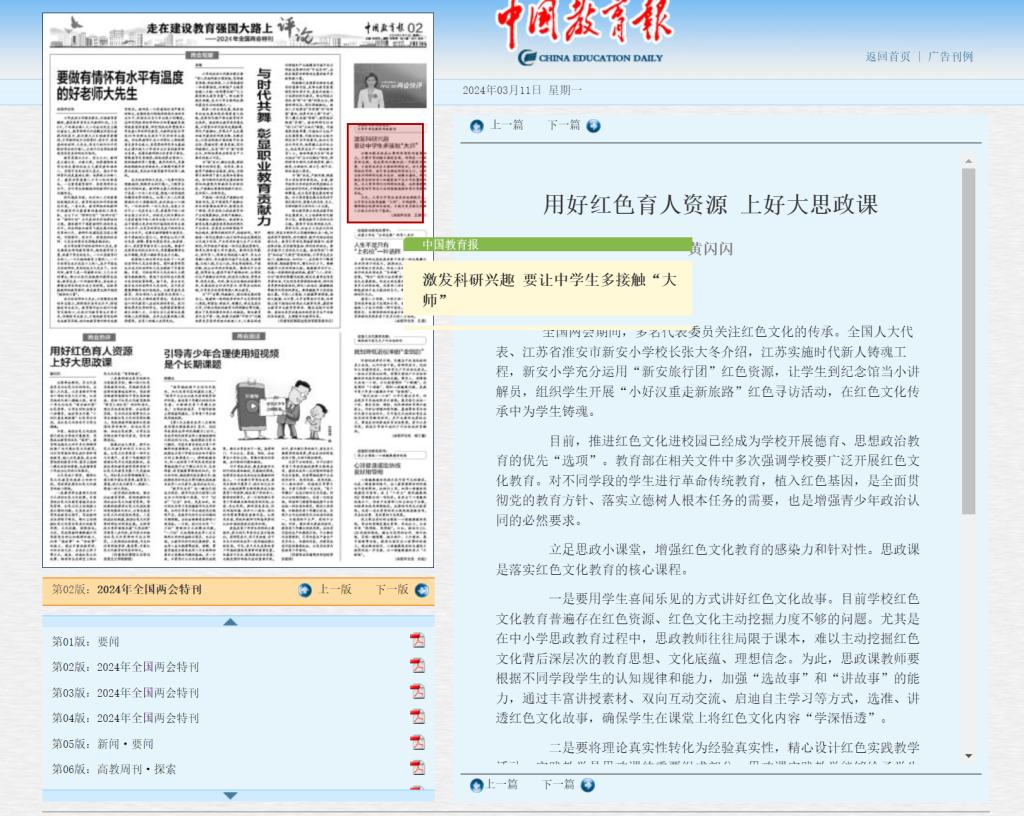
Task: Select 第02版 2024年全国两会特刊 in page list
Action: click(126, 667)
